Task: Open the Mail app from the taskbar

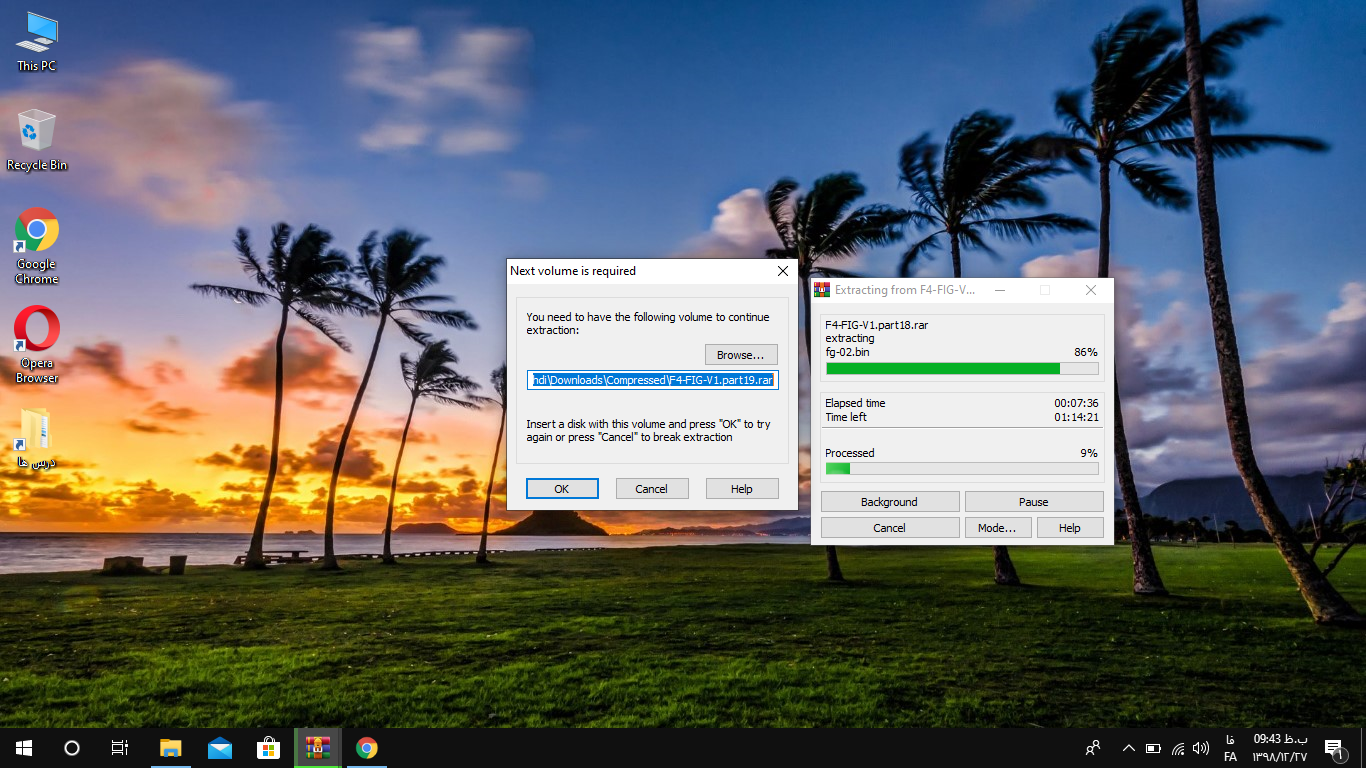Action: click(x=220, y=748)
